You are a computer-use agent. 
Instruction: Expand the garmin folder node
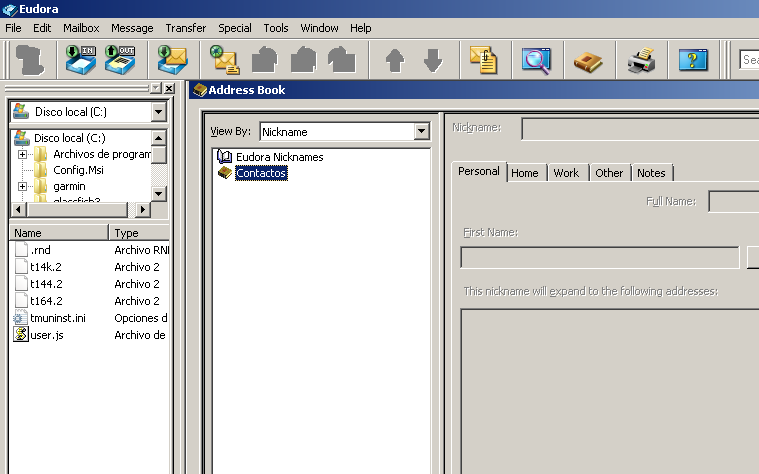[22, 186]
